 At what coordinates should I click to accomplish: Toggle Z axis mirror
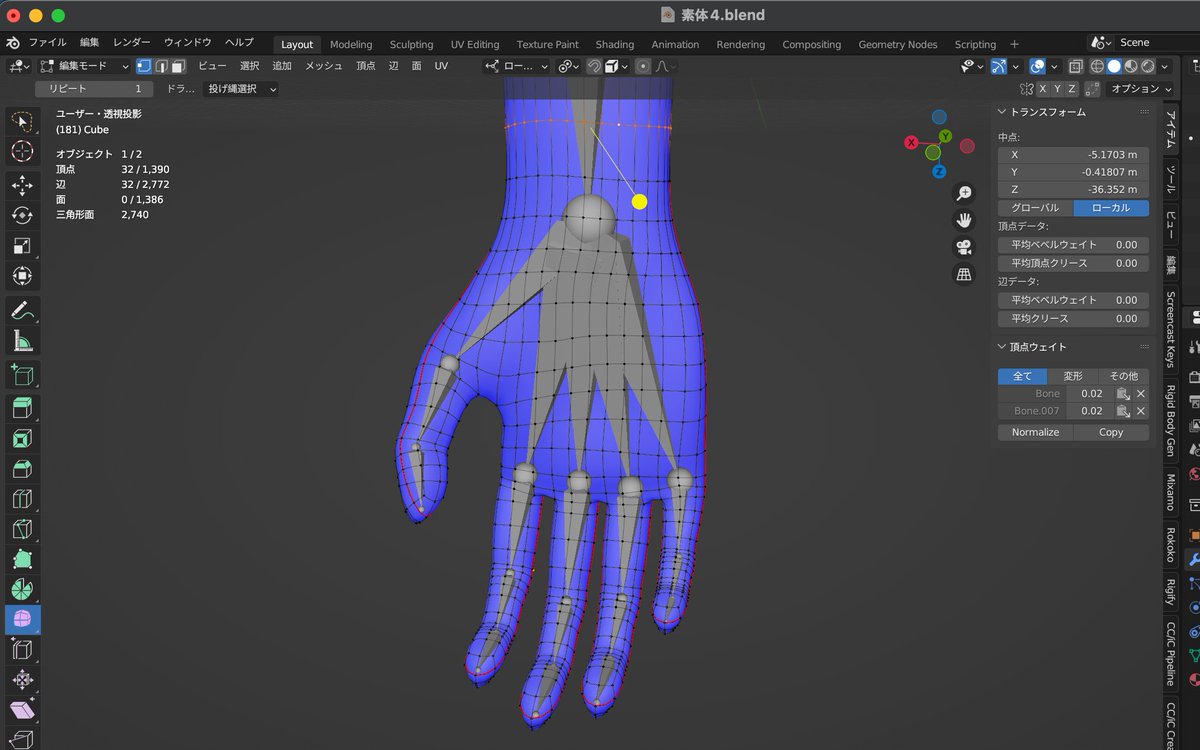pyautogui.click(x=1072, y=89)
